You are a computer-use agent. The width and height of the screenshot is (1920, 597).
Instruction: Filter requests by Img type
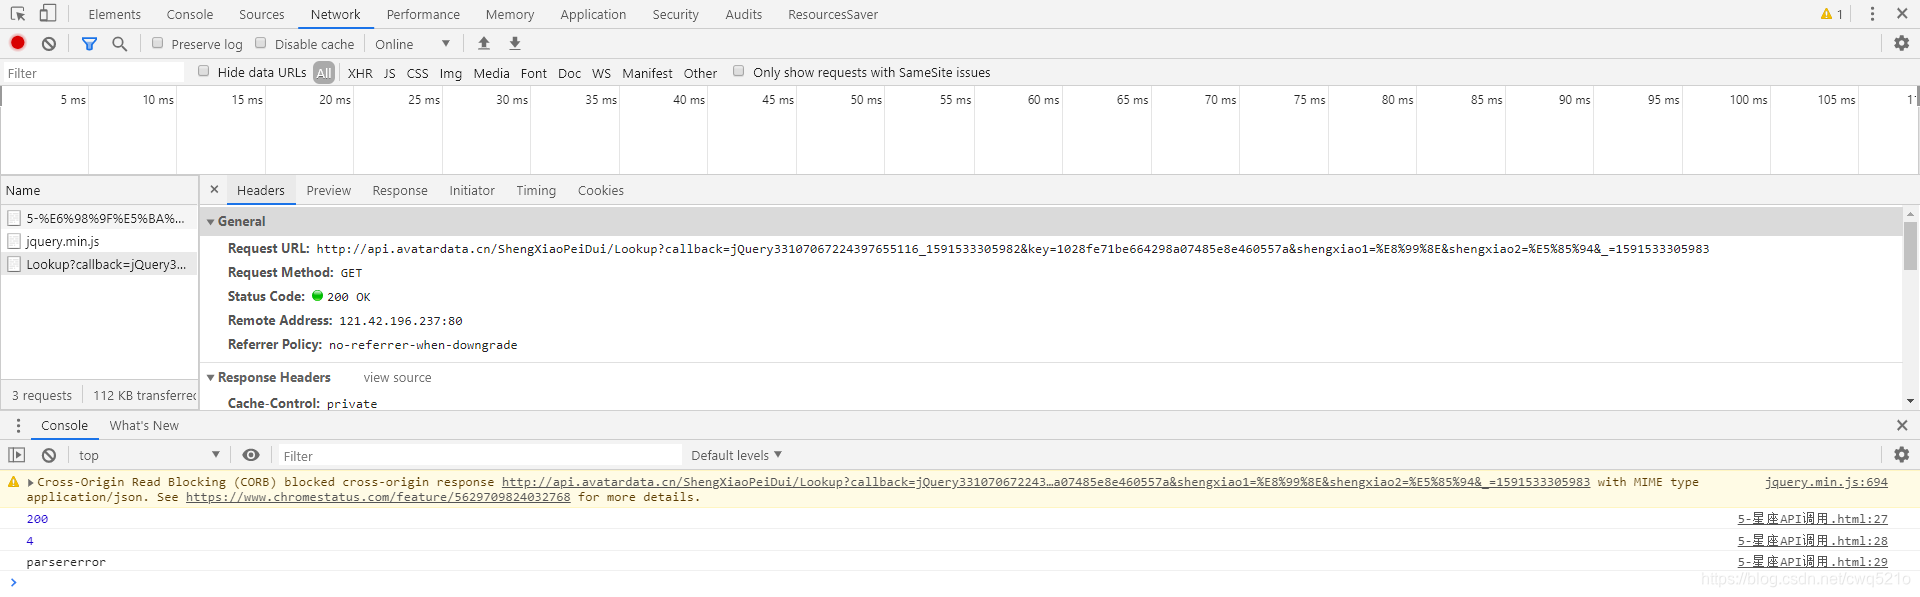pyautogui.click(x=451, y=73)
